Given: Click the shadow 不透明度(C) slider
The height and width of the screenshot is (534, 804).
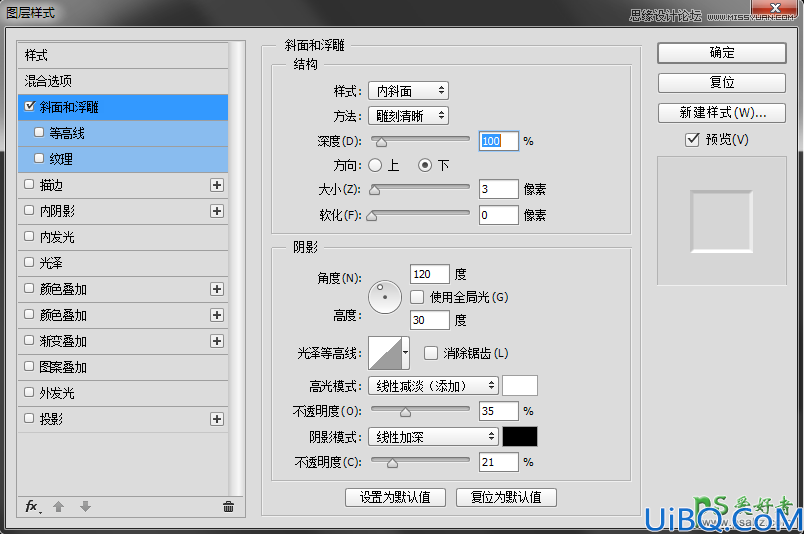Looking at the screenshot, I should 420,460.
